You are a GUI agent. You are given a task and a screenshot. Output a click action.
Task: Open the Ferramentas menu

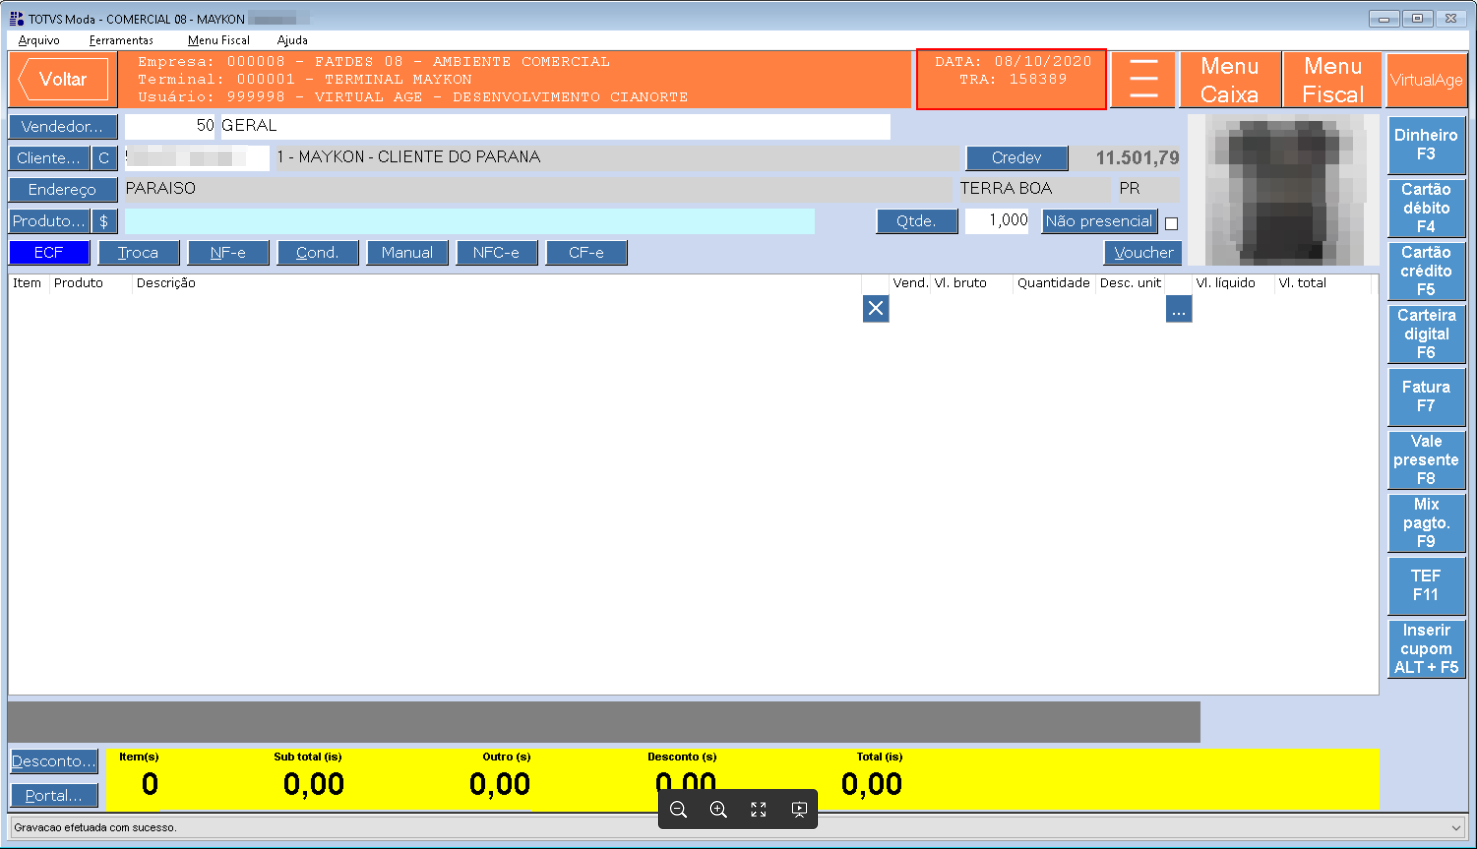[x=121, y=40]
